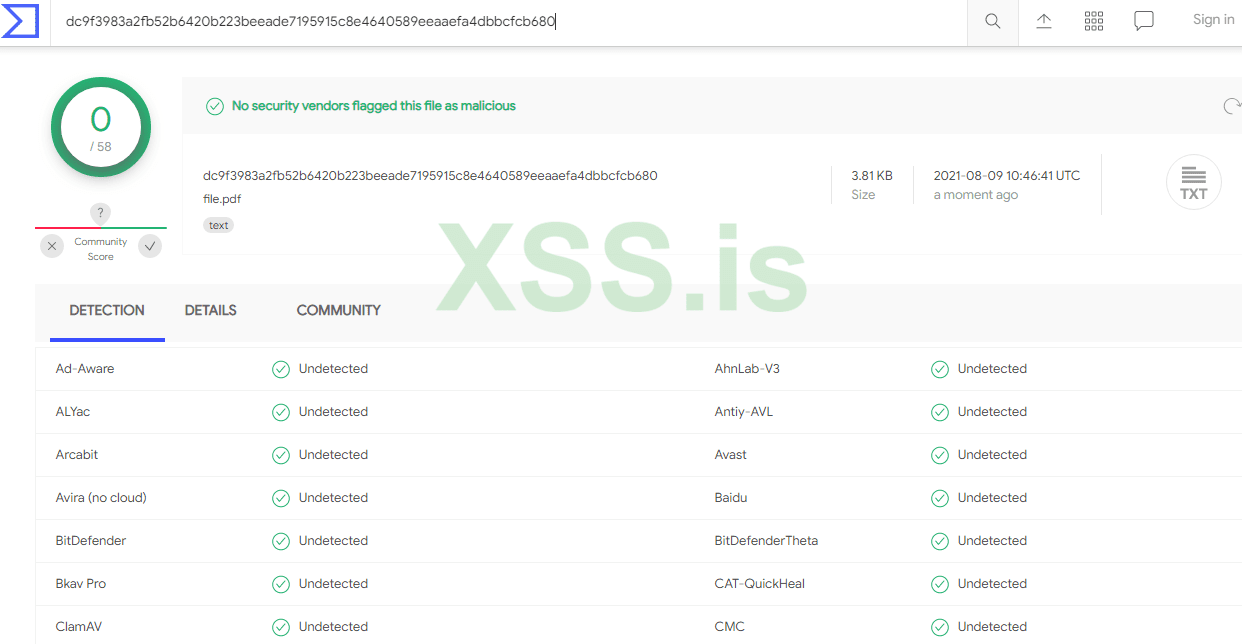
Task: Click the Undetected check icon for Arcabit
Action: click(x=281, y=456)
